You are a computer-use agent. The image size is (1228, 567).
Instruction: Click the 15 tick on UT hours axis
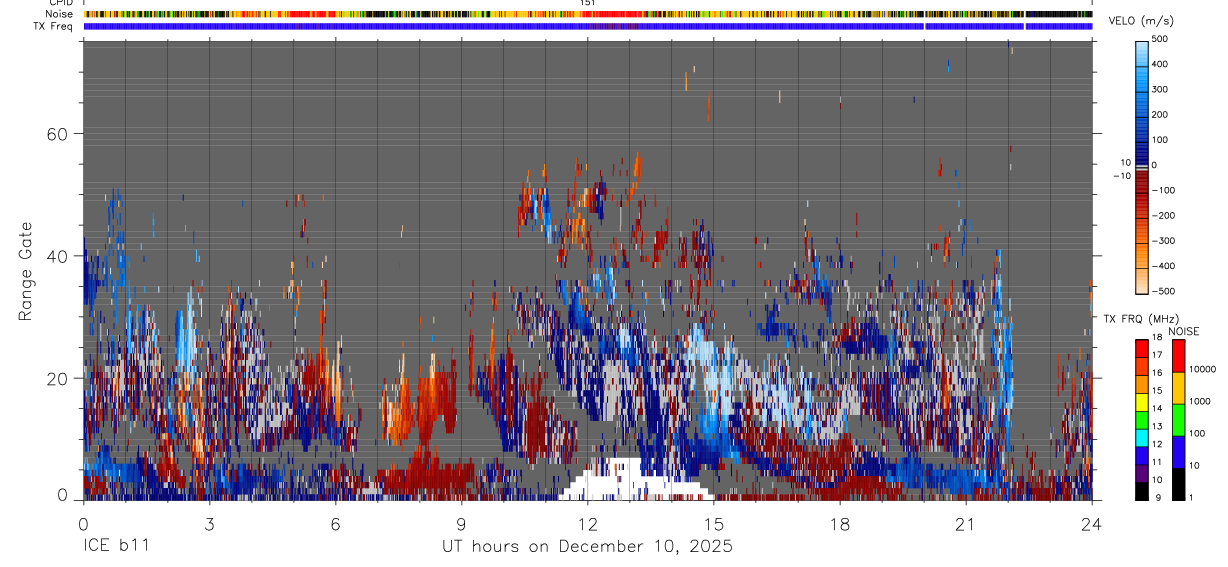714,523
